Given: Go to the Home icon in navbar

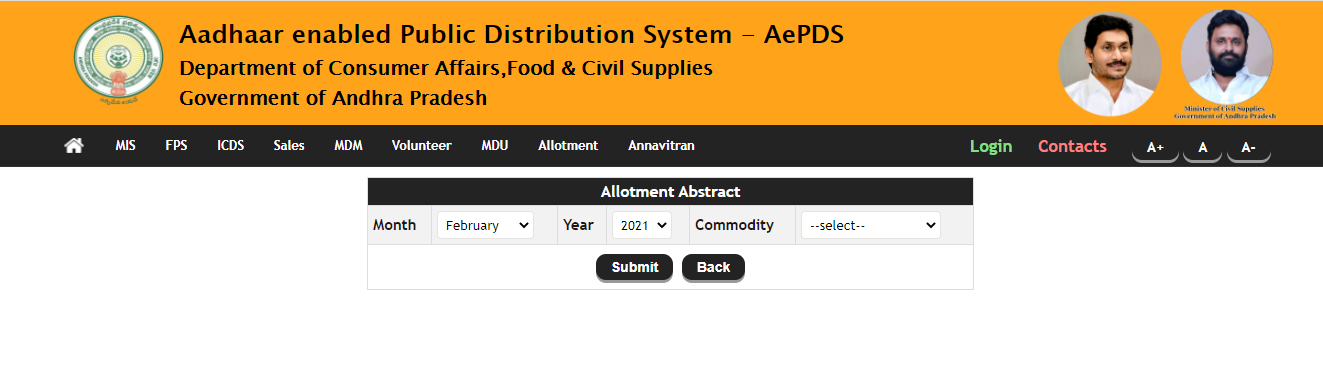Looking at the screenshot, I should (74, 146).
